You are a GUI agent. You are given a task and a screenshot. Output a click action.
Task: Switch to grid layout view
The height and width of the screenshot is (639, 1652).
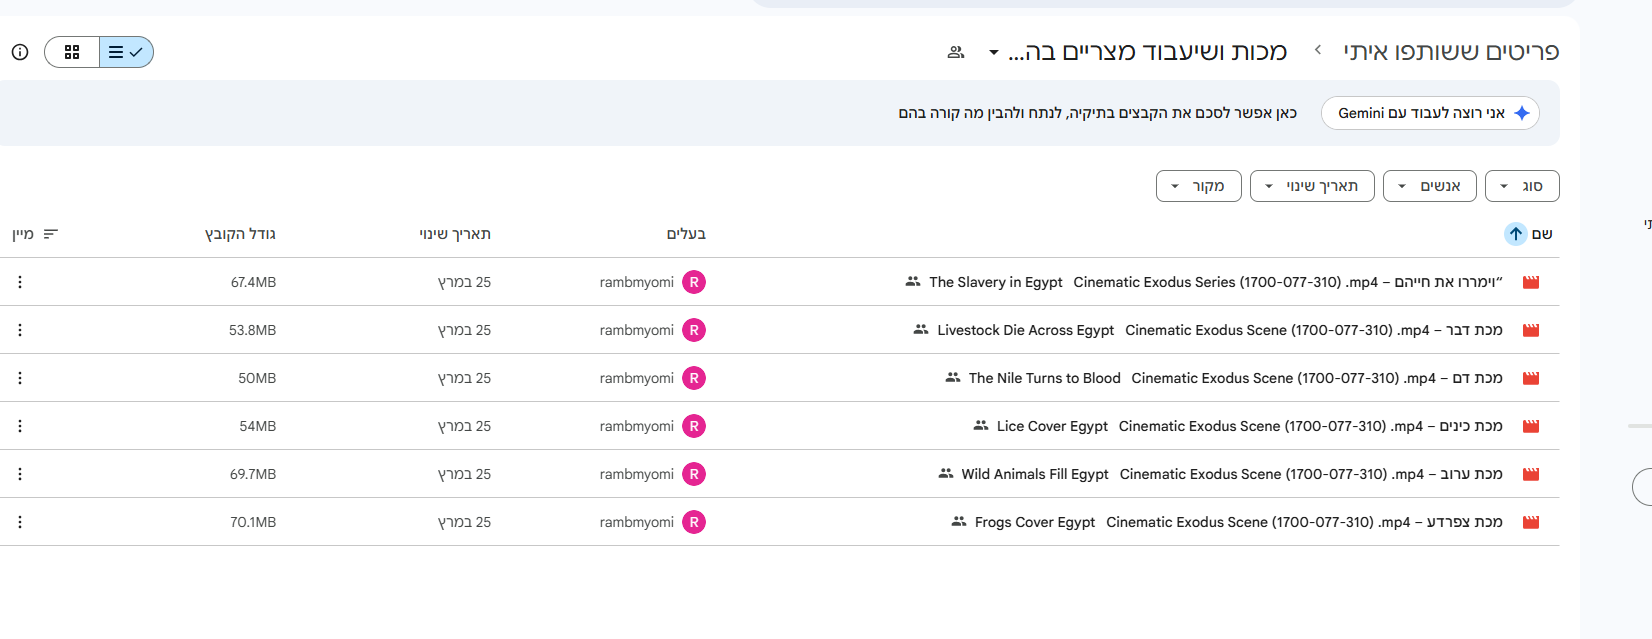point(72,52)
